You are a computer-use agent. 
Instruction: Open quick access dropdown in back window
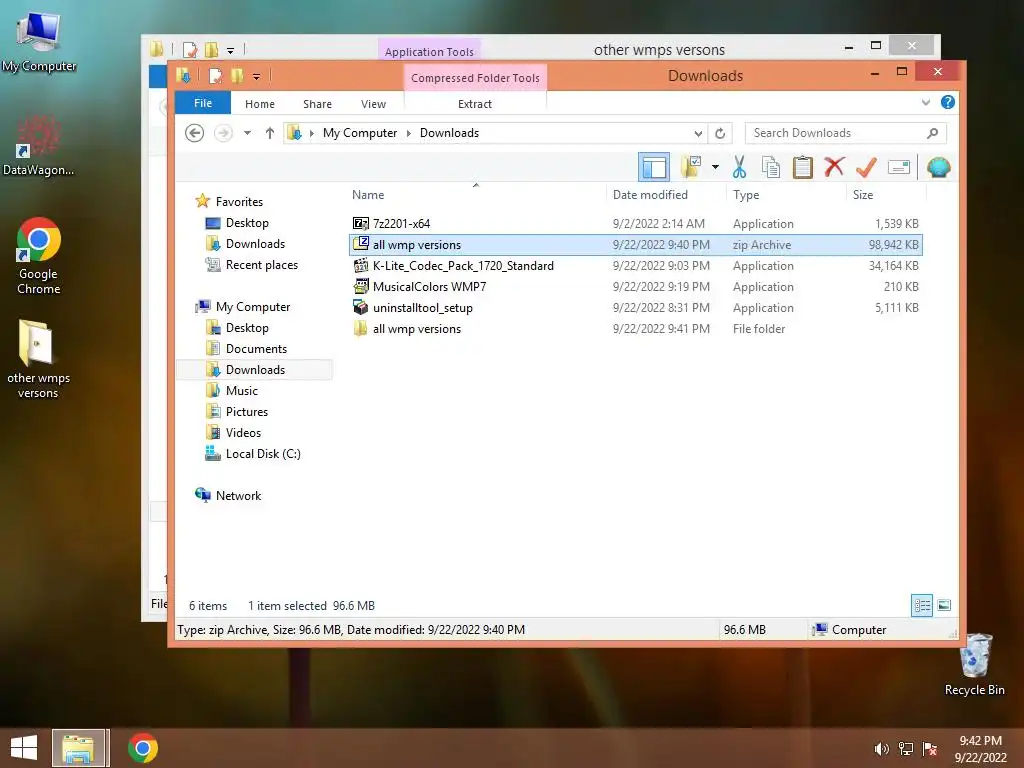[x=231, y=50]
